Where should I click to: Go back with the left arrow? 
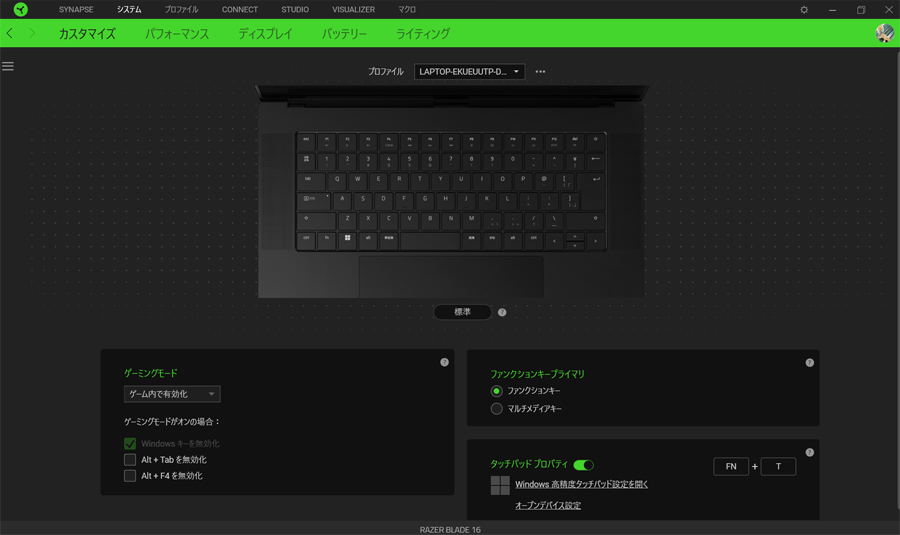(x=10, y=33)
